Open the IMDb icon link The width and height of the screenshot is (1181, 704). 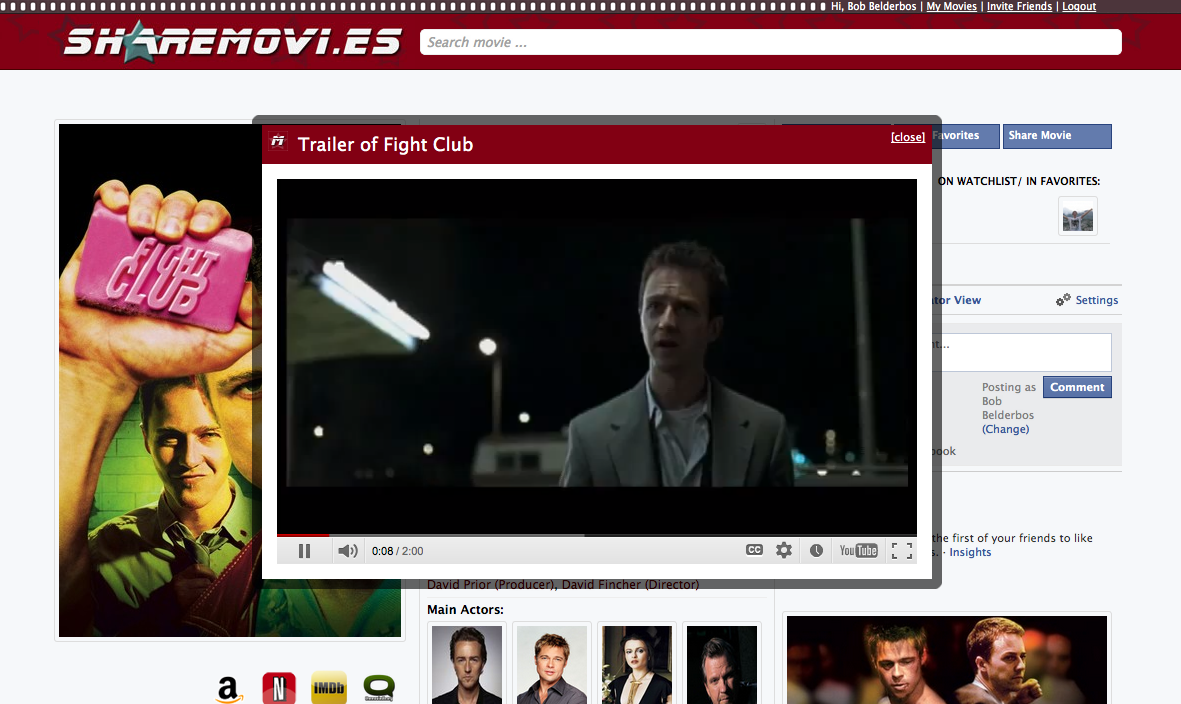[x=328, y=688]
